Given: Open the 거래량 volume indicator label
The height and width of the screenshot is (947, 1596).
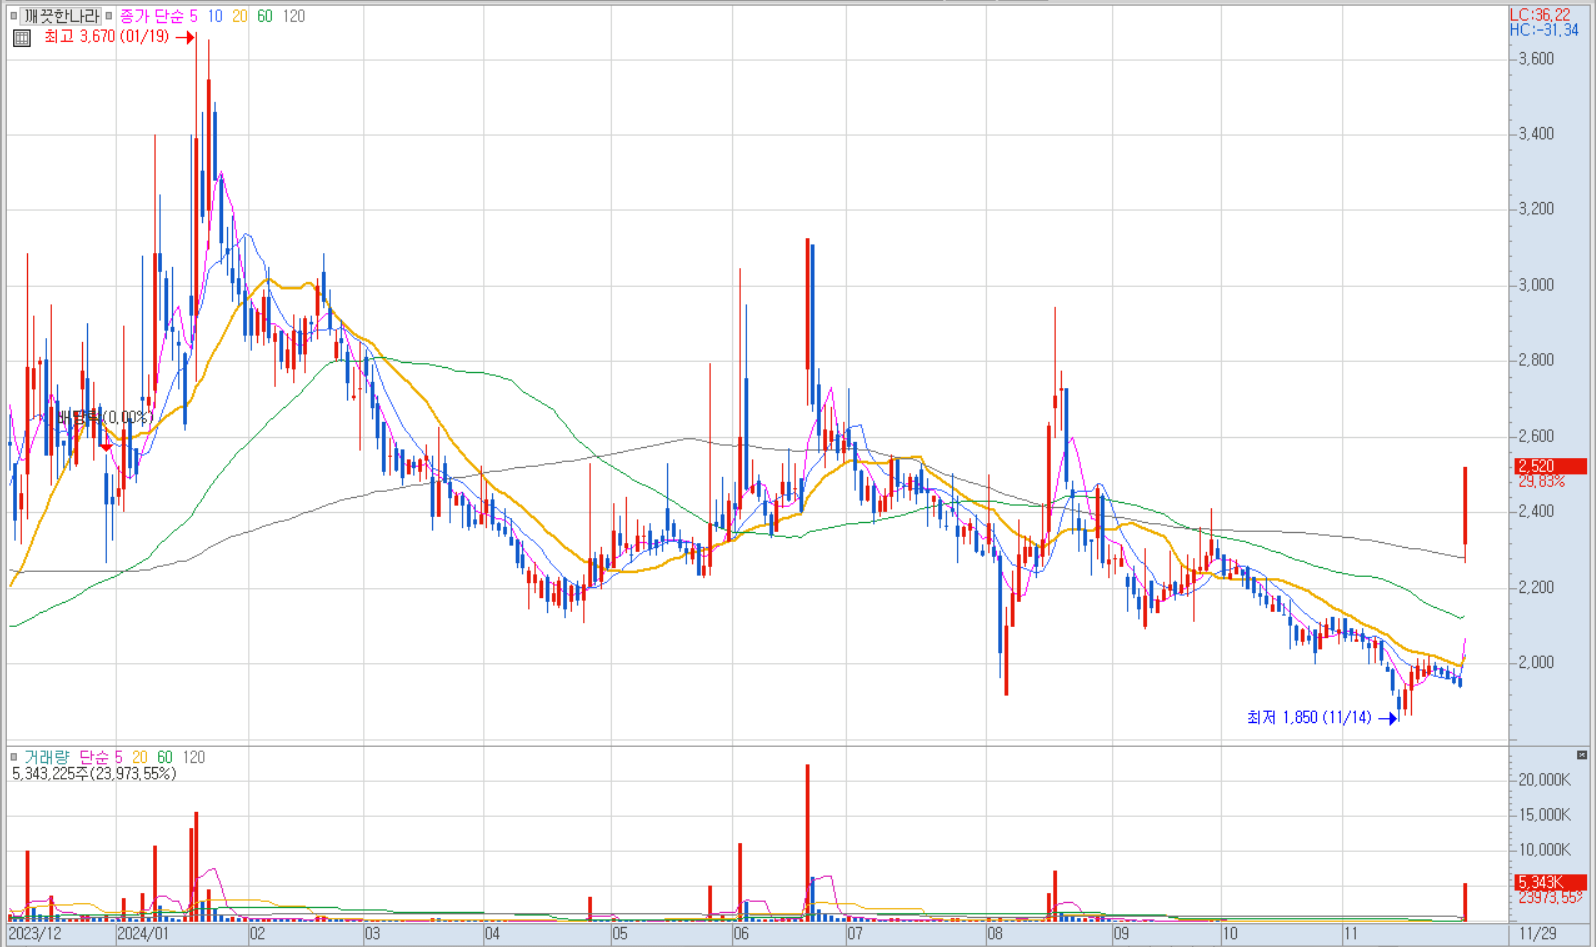Looking at the screenshot, I should tap(47, 757).
